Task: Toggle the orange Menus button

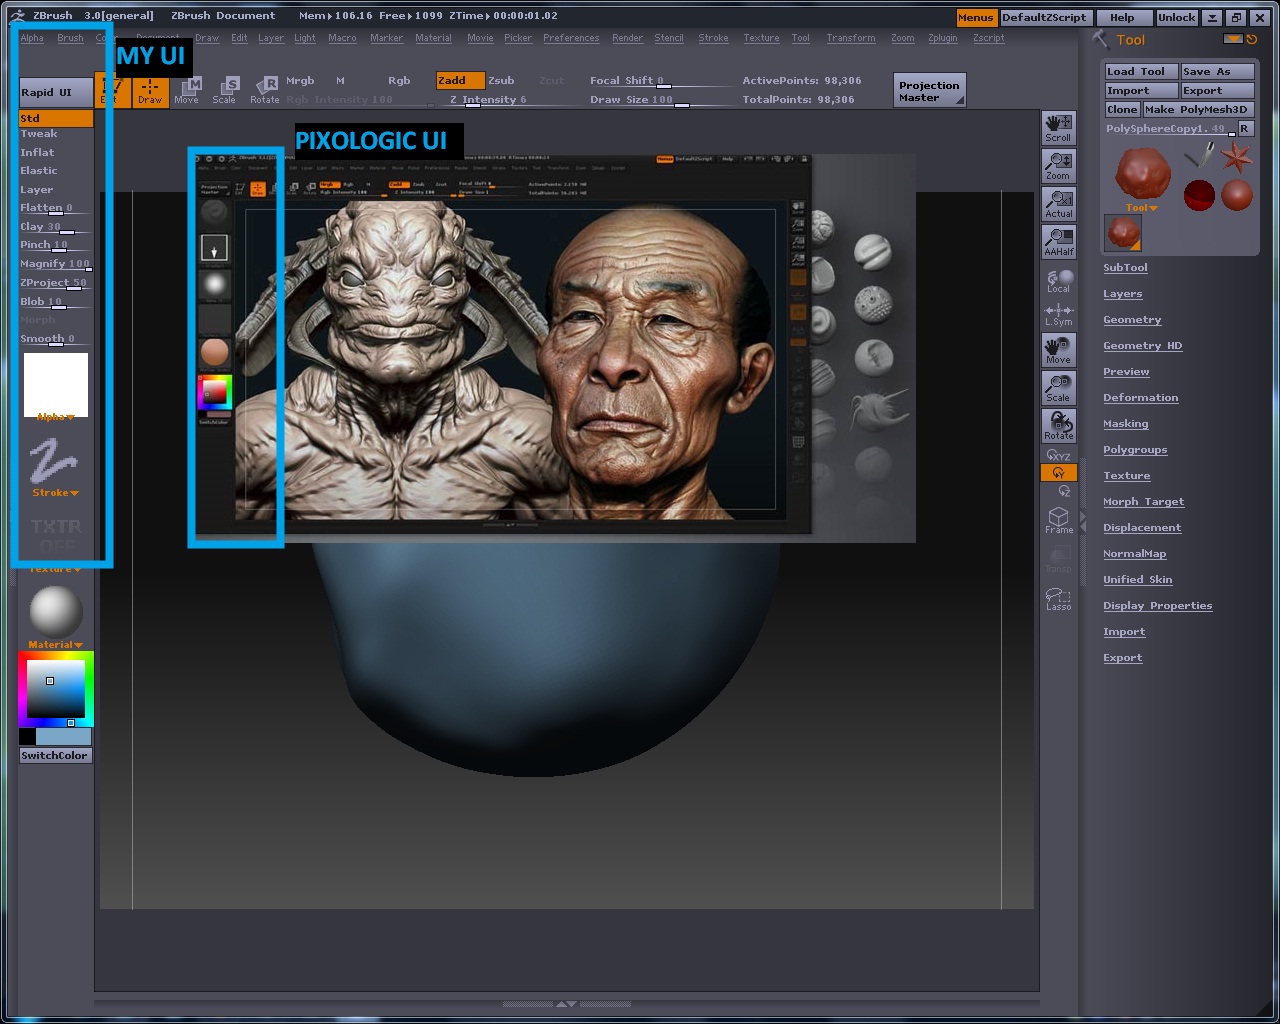Action: coord(975,17)
